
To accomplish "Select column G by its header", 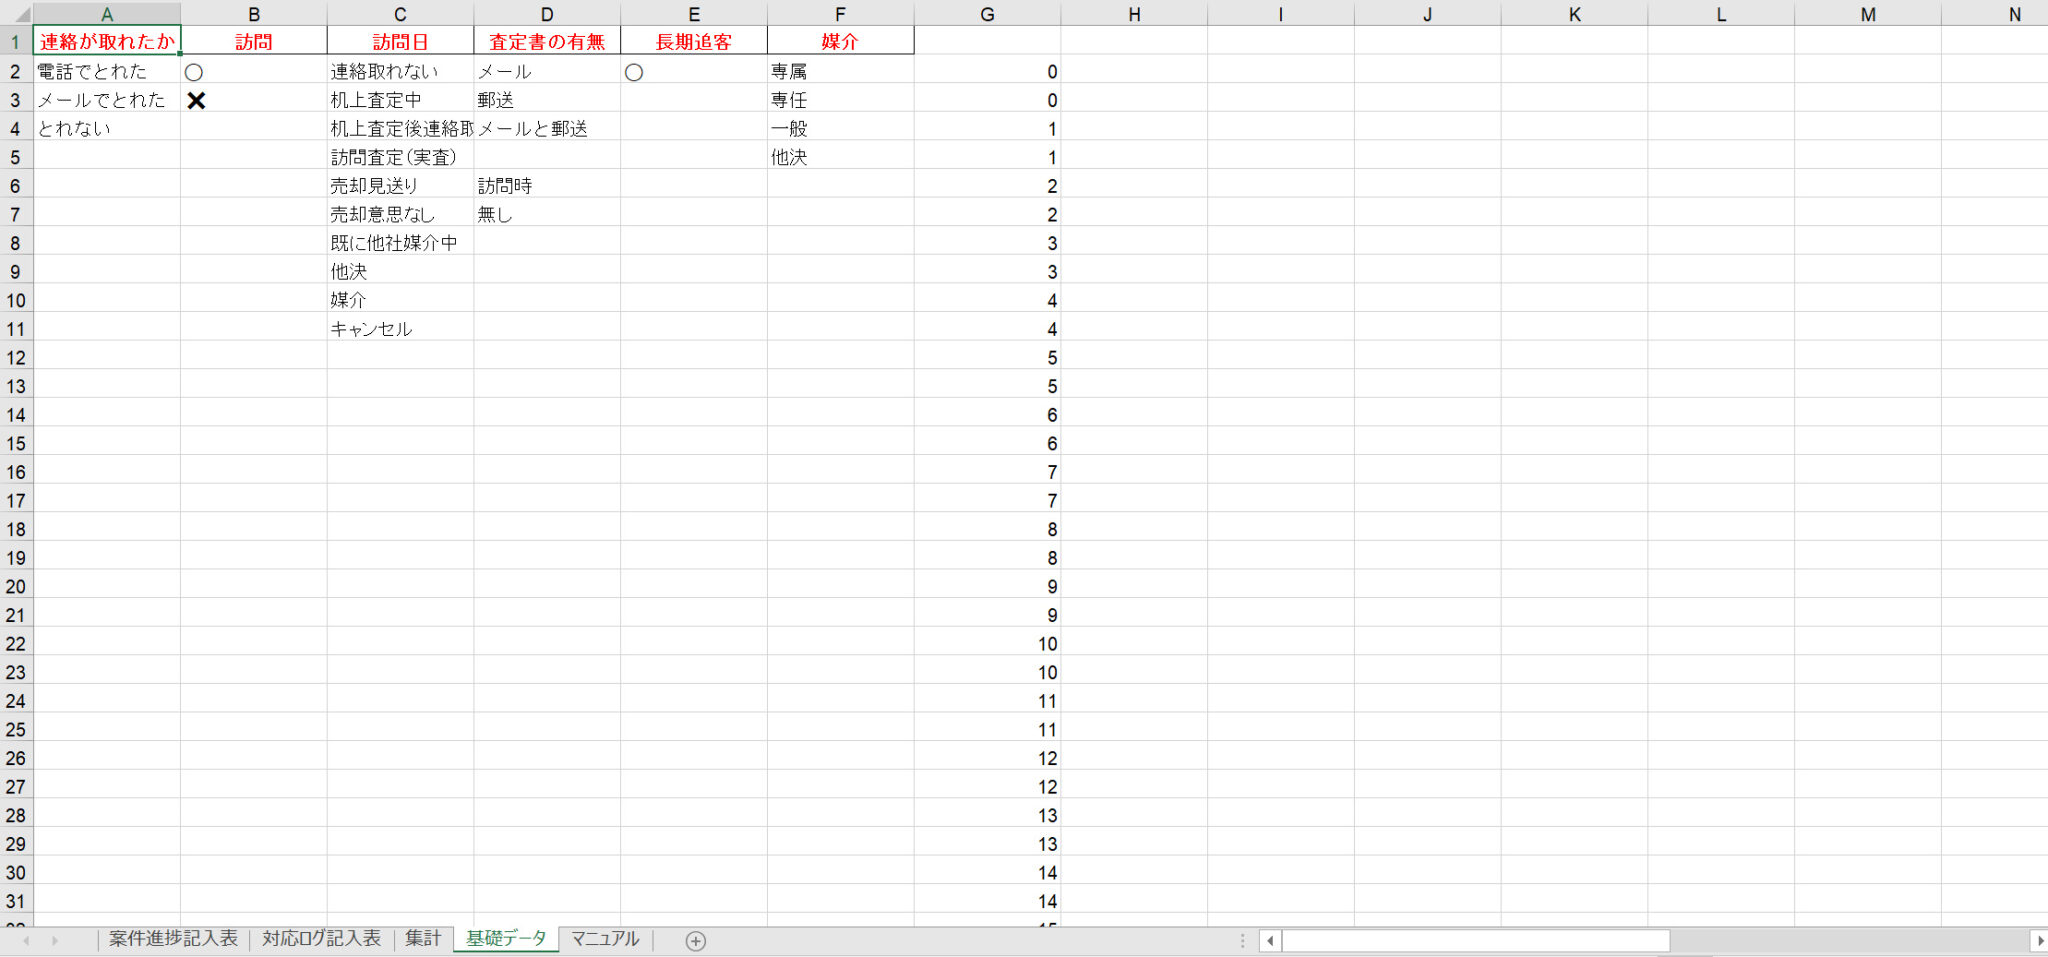I will 987,14.
